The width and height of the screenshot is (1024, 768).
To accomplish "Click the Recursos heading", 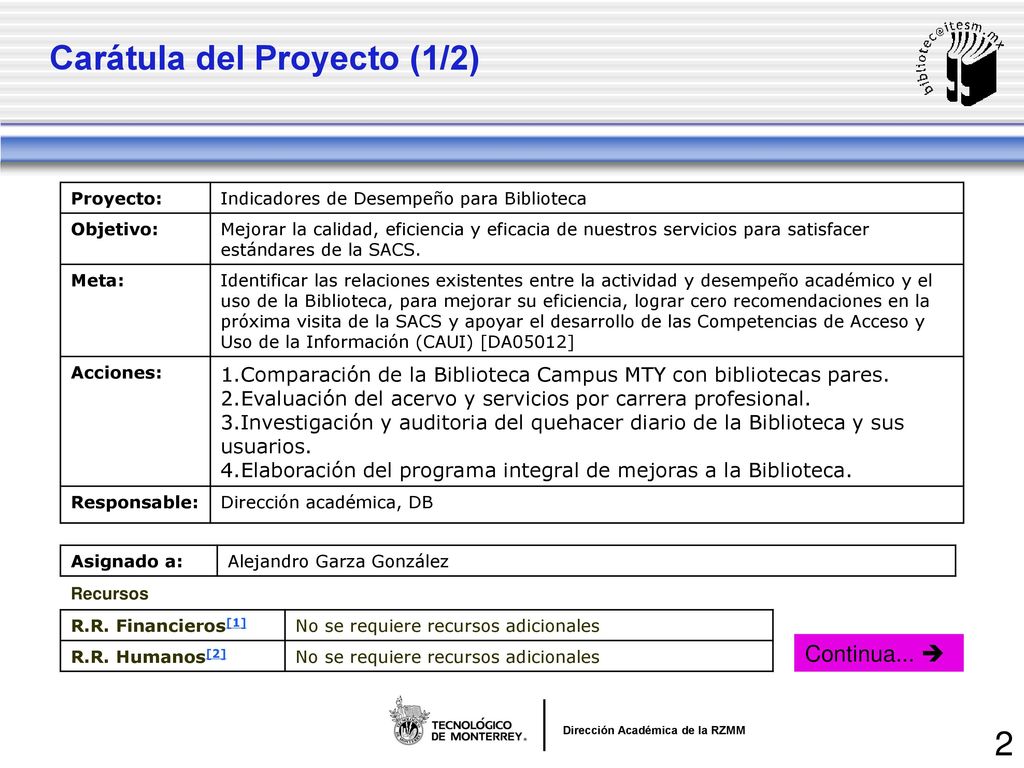I will [110, 594].
